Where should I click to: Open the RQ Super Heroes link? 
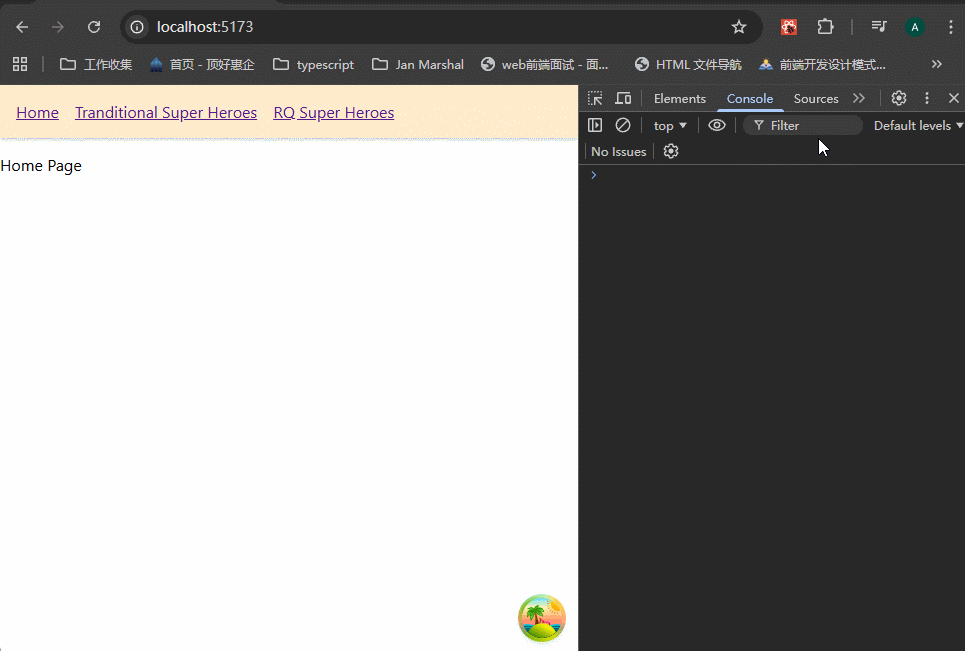pos(333,113)
